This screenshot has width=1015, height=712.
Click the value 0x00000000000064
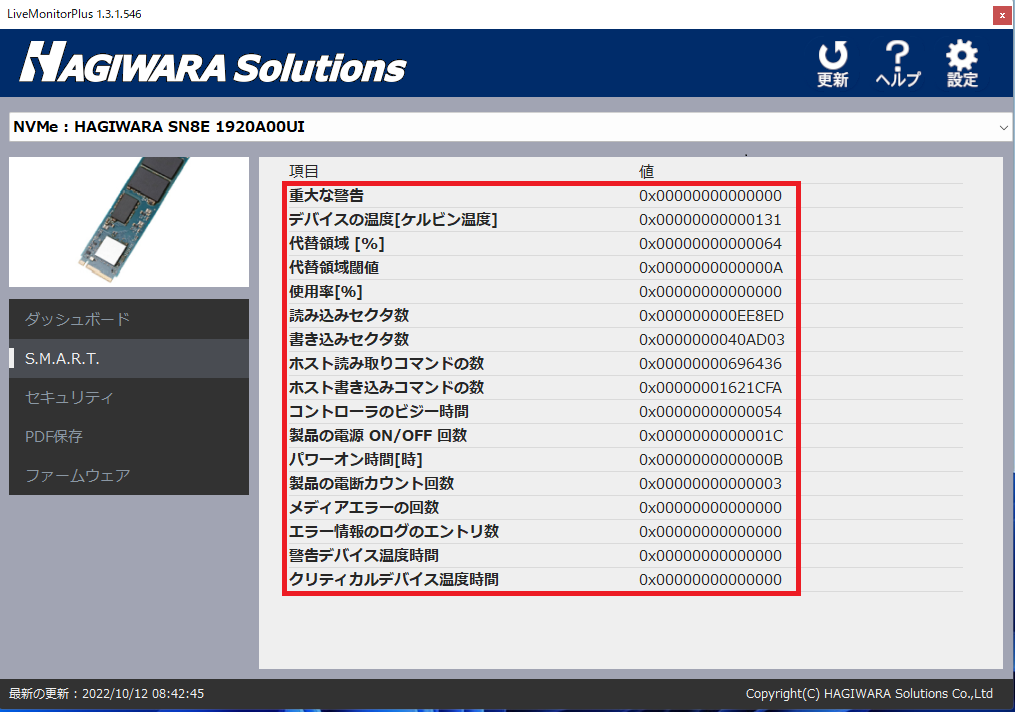click(x=710, y=243)
